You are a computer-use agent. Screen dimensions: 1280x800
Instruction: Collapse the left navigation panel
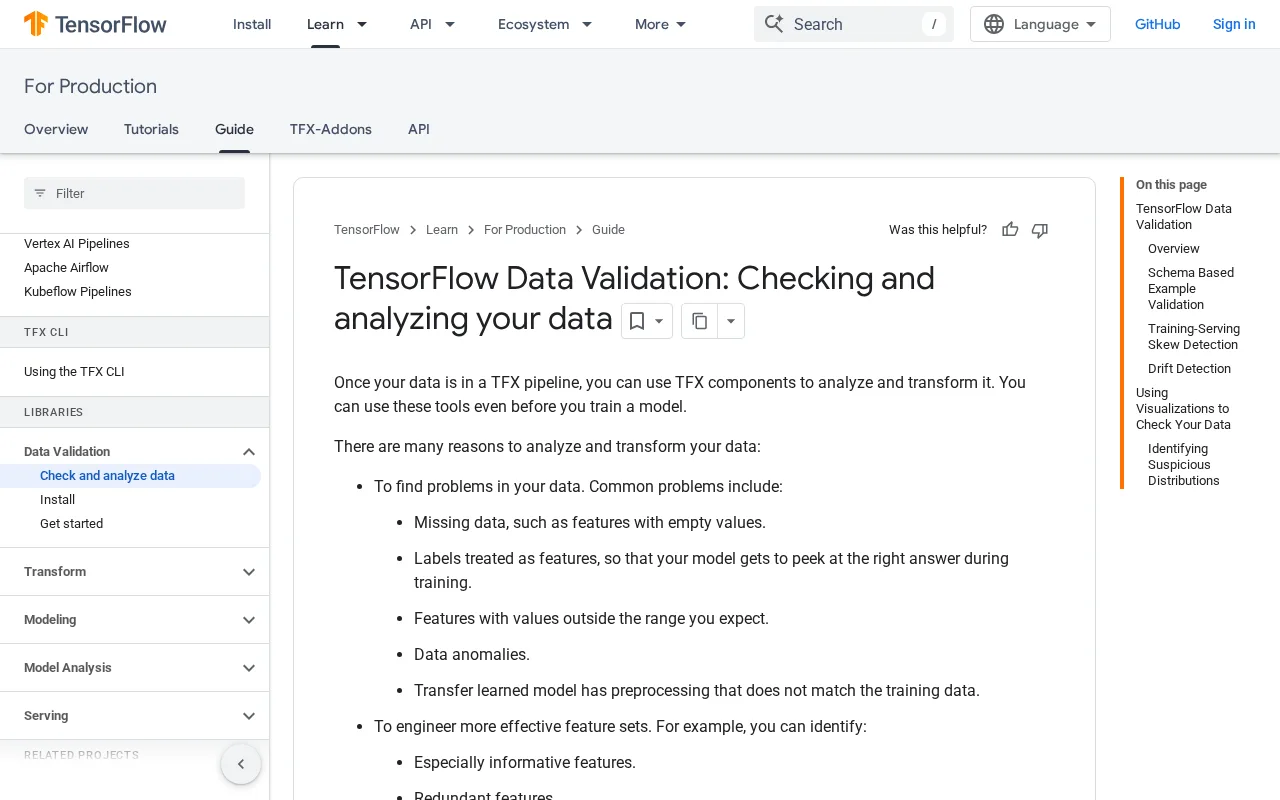pyautogui.click(x=241, y=764)
